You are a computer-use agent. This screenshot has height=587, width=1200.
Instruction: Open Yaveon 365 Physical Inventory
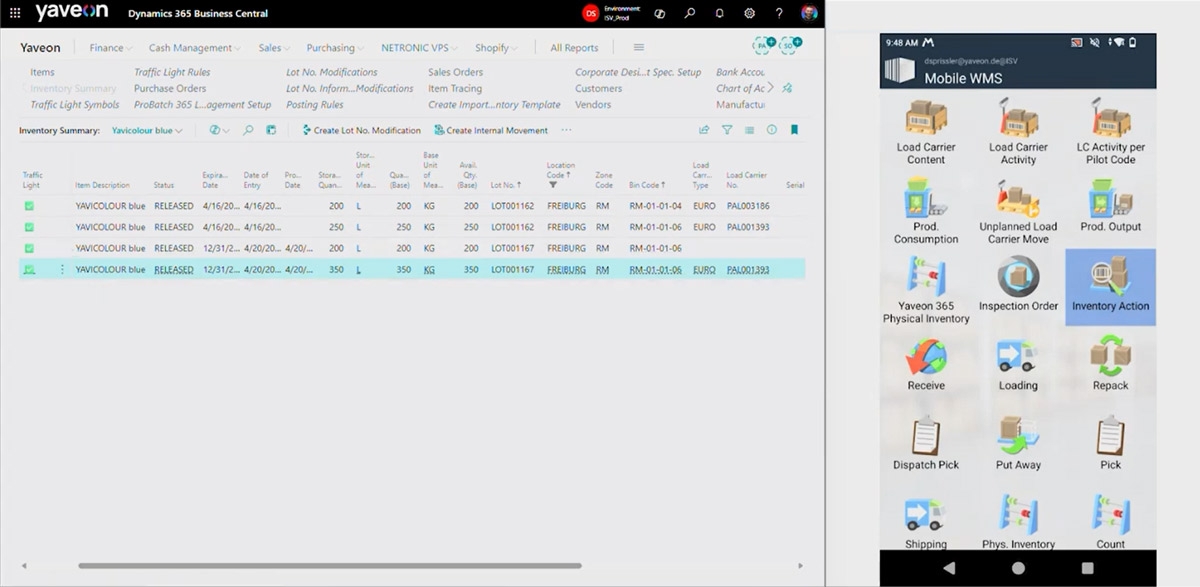click(926, 290)
